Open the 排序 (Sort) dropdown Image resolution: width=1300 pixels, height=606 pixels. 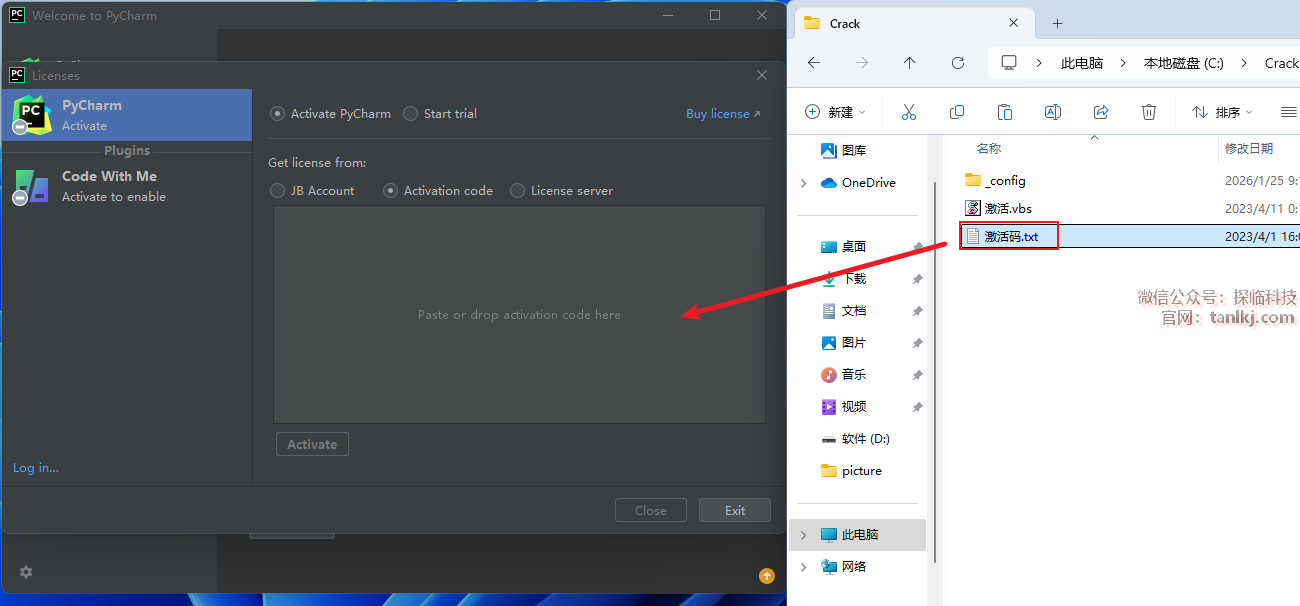[1222, 112]
